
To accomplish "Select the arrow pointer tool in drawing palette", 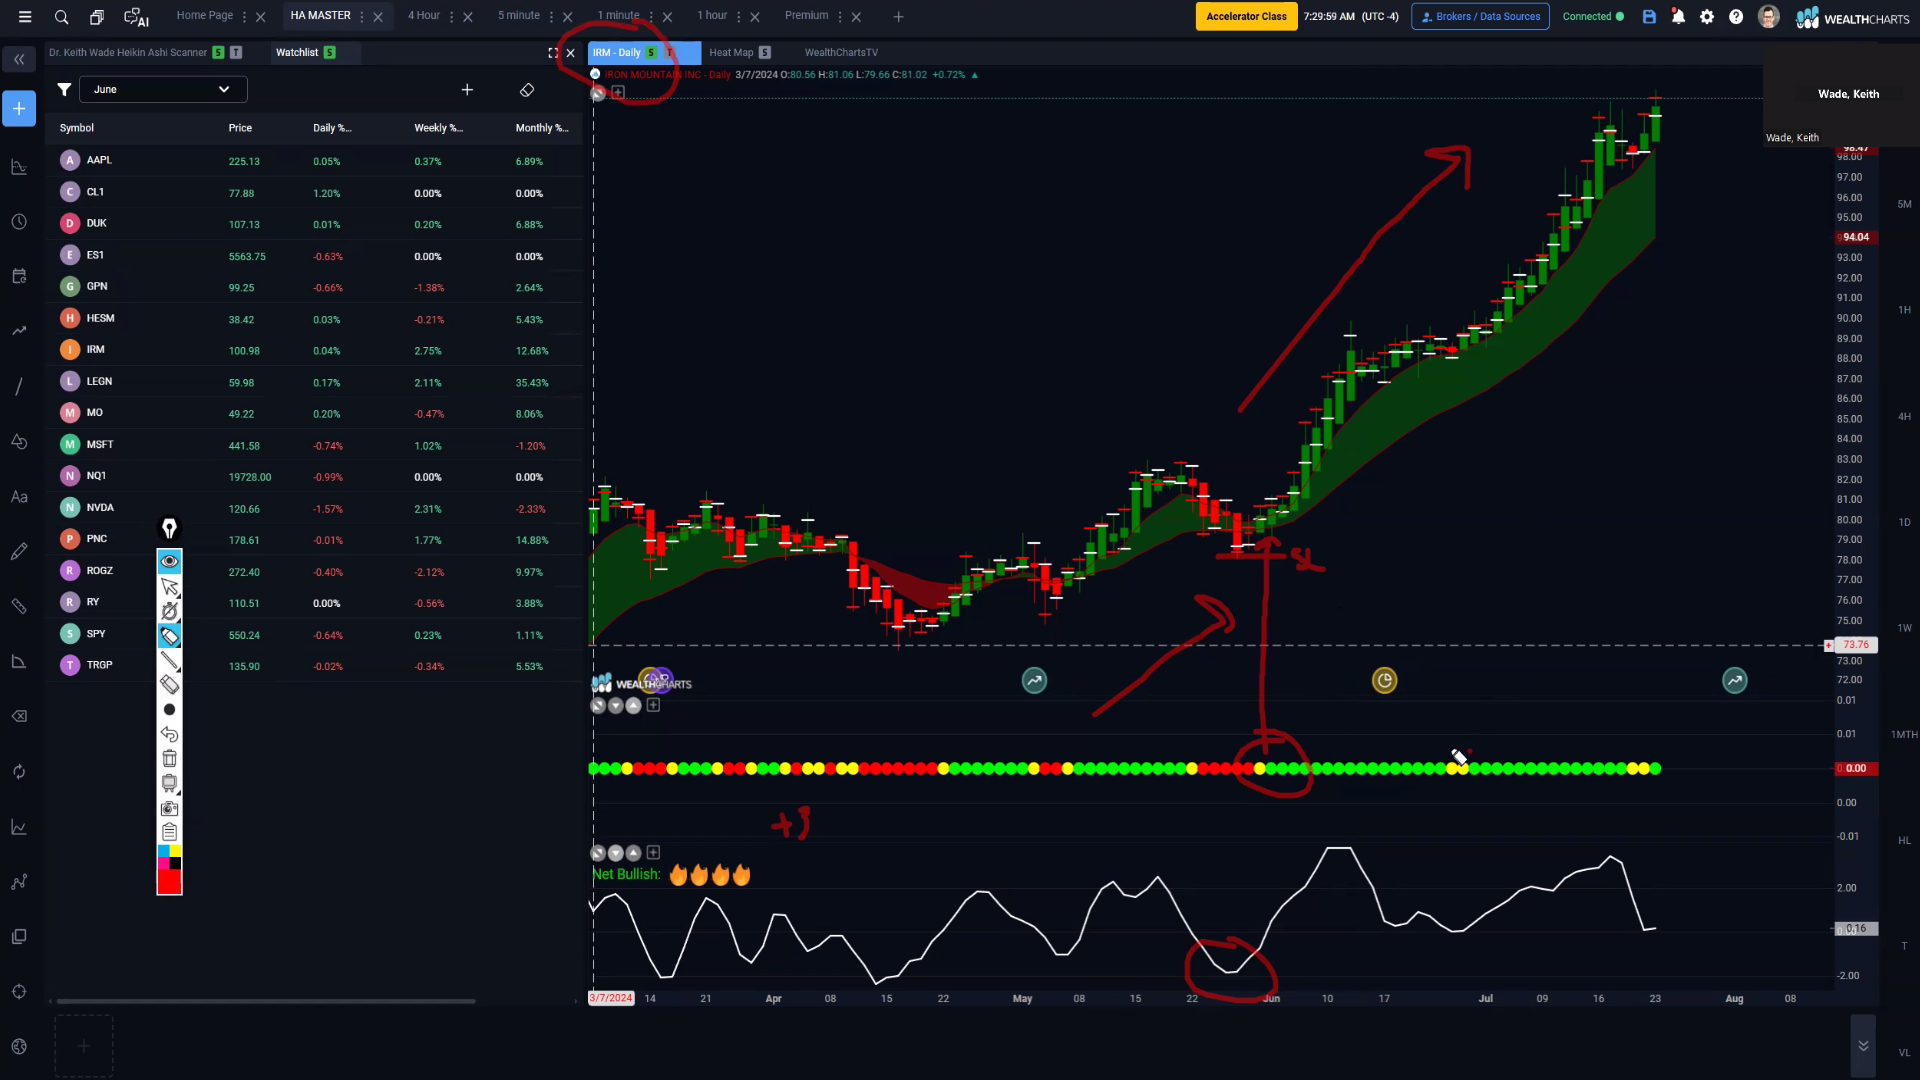I will click(169, 586).
